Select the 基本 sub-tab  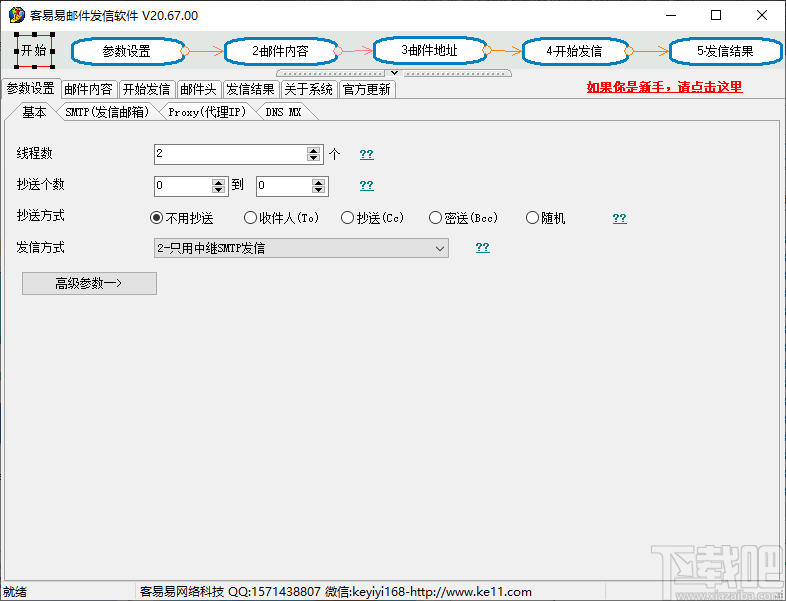34,112
